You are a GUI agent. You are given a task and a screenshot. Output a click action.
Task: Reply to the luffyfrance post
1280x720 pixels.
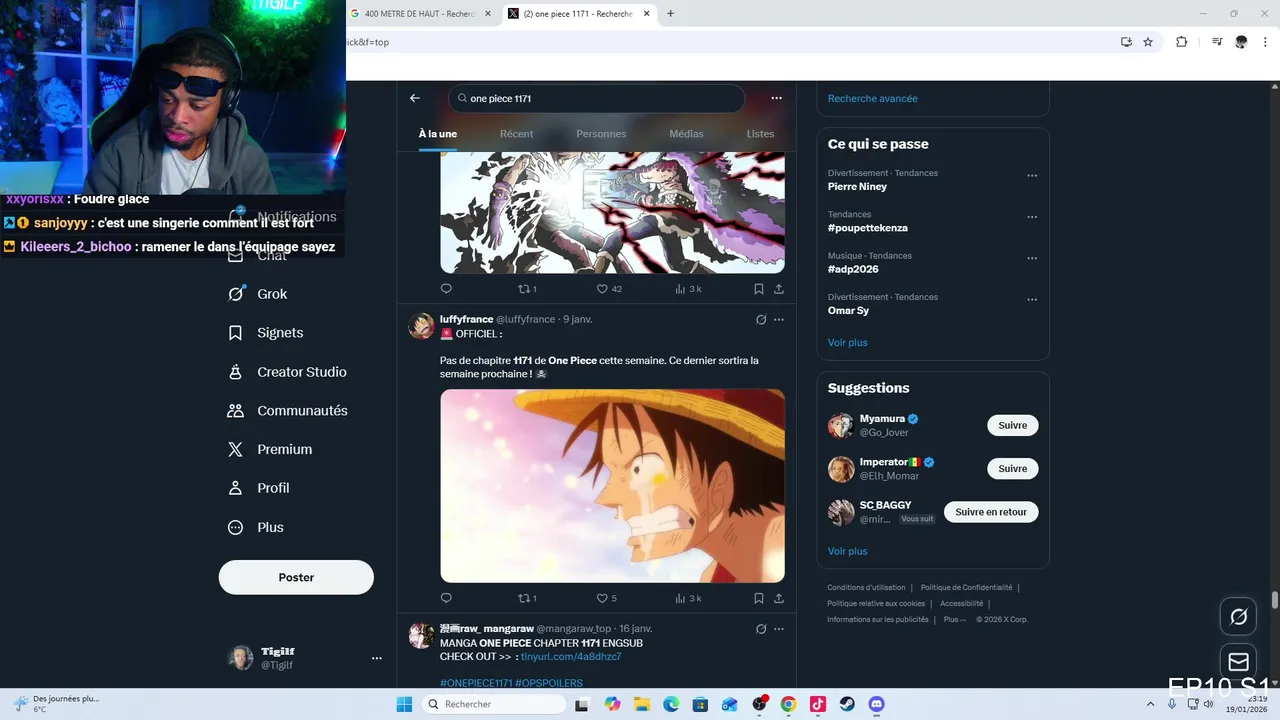point(446,598)
